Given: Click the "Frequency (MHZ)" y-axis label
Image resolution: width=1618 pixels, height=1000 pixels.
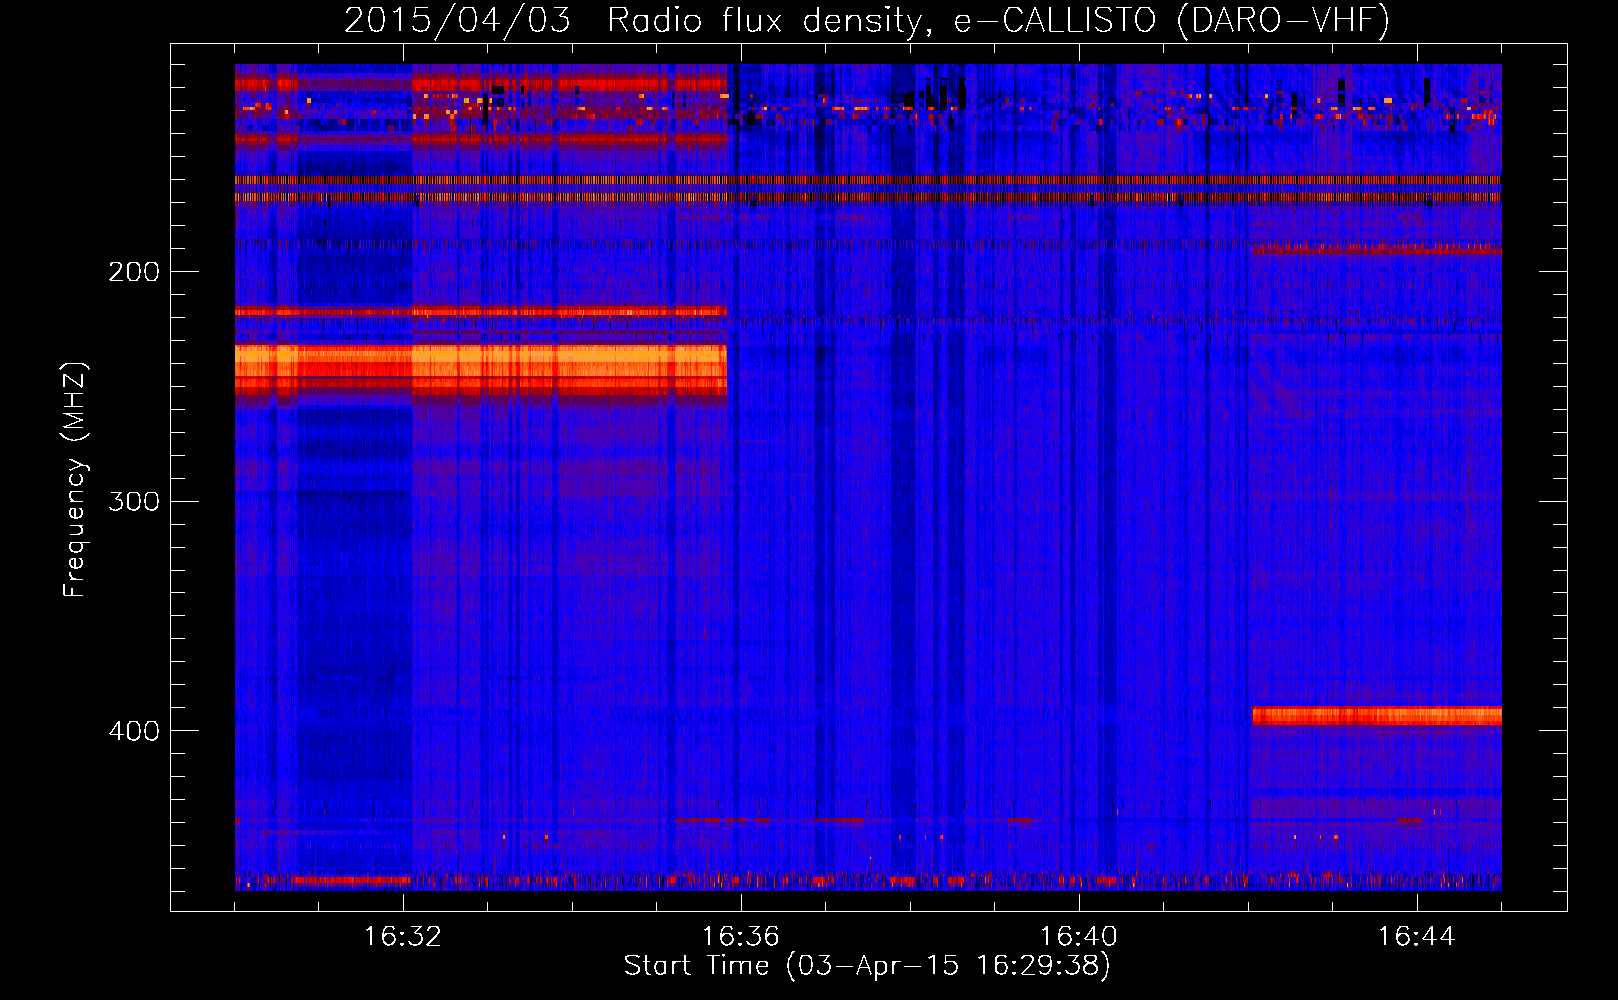Looking at the screenshot, I should tap(75, 480).
